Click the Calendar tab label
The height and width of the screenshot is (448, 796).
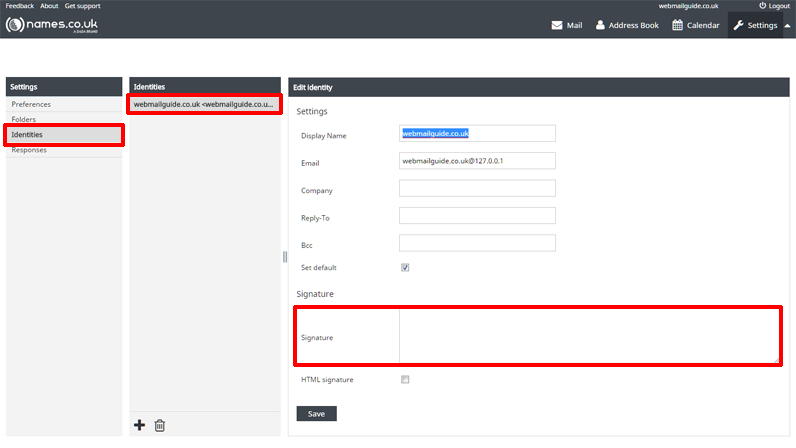tap(703, 25)
